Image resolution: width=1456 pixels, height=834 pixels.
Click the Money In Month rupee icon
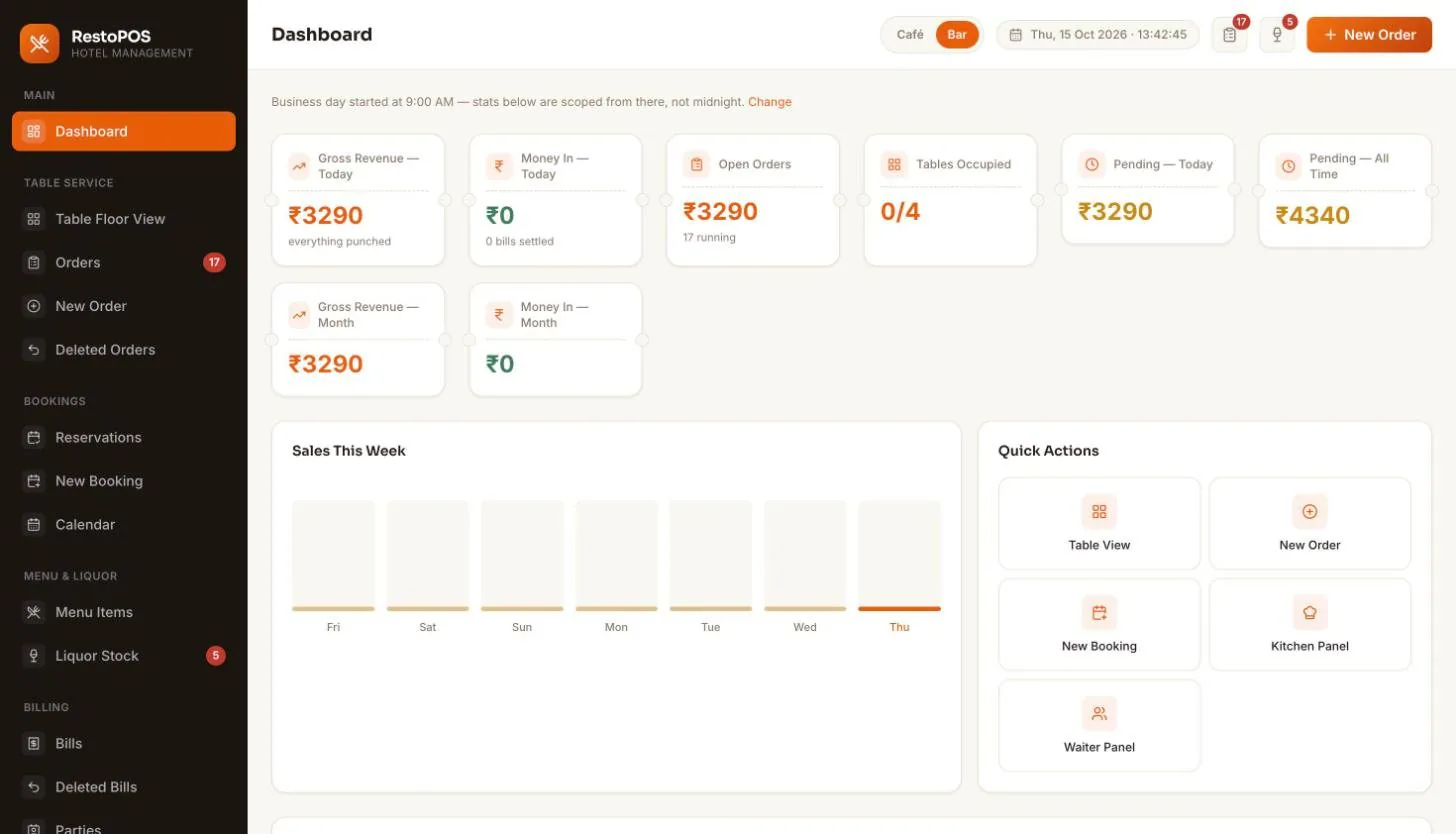[x=499, y=315]
